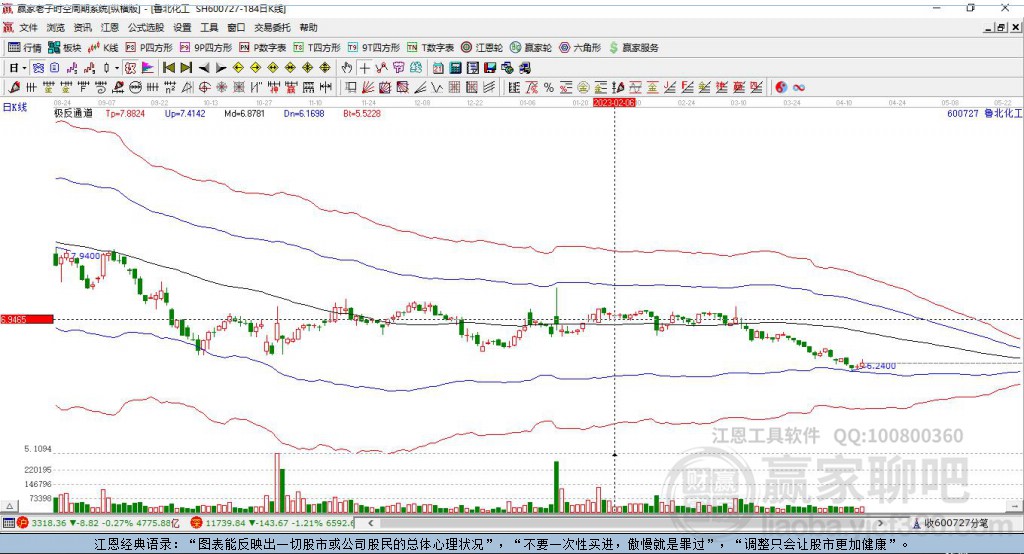Click the red 2023-02-06 date marker
This screenshot has width=1024, height=554.
[x=614, y=103]
